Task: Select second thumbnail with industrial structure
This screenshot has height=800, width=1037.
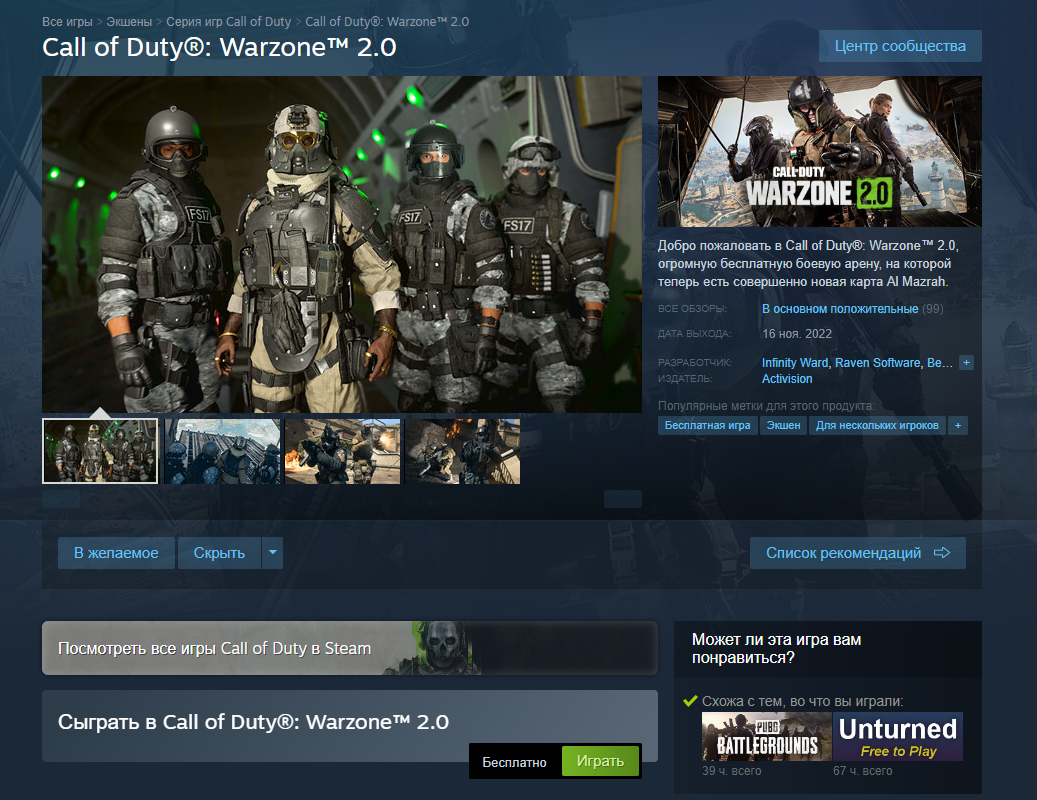Action: click(x=222, y=451)
